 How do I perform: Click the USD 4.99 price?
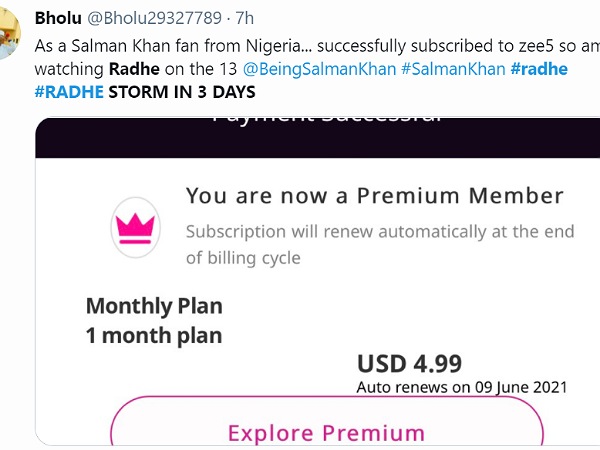[x=409, y=363]
